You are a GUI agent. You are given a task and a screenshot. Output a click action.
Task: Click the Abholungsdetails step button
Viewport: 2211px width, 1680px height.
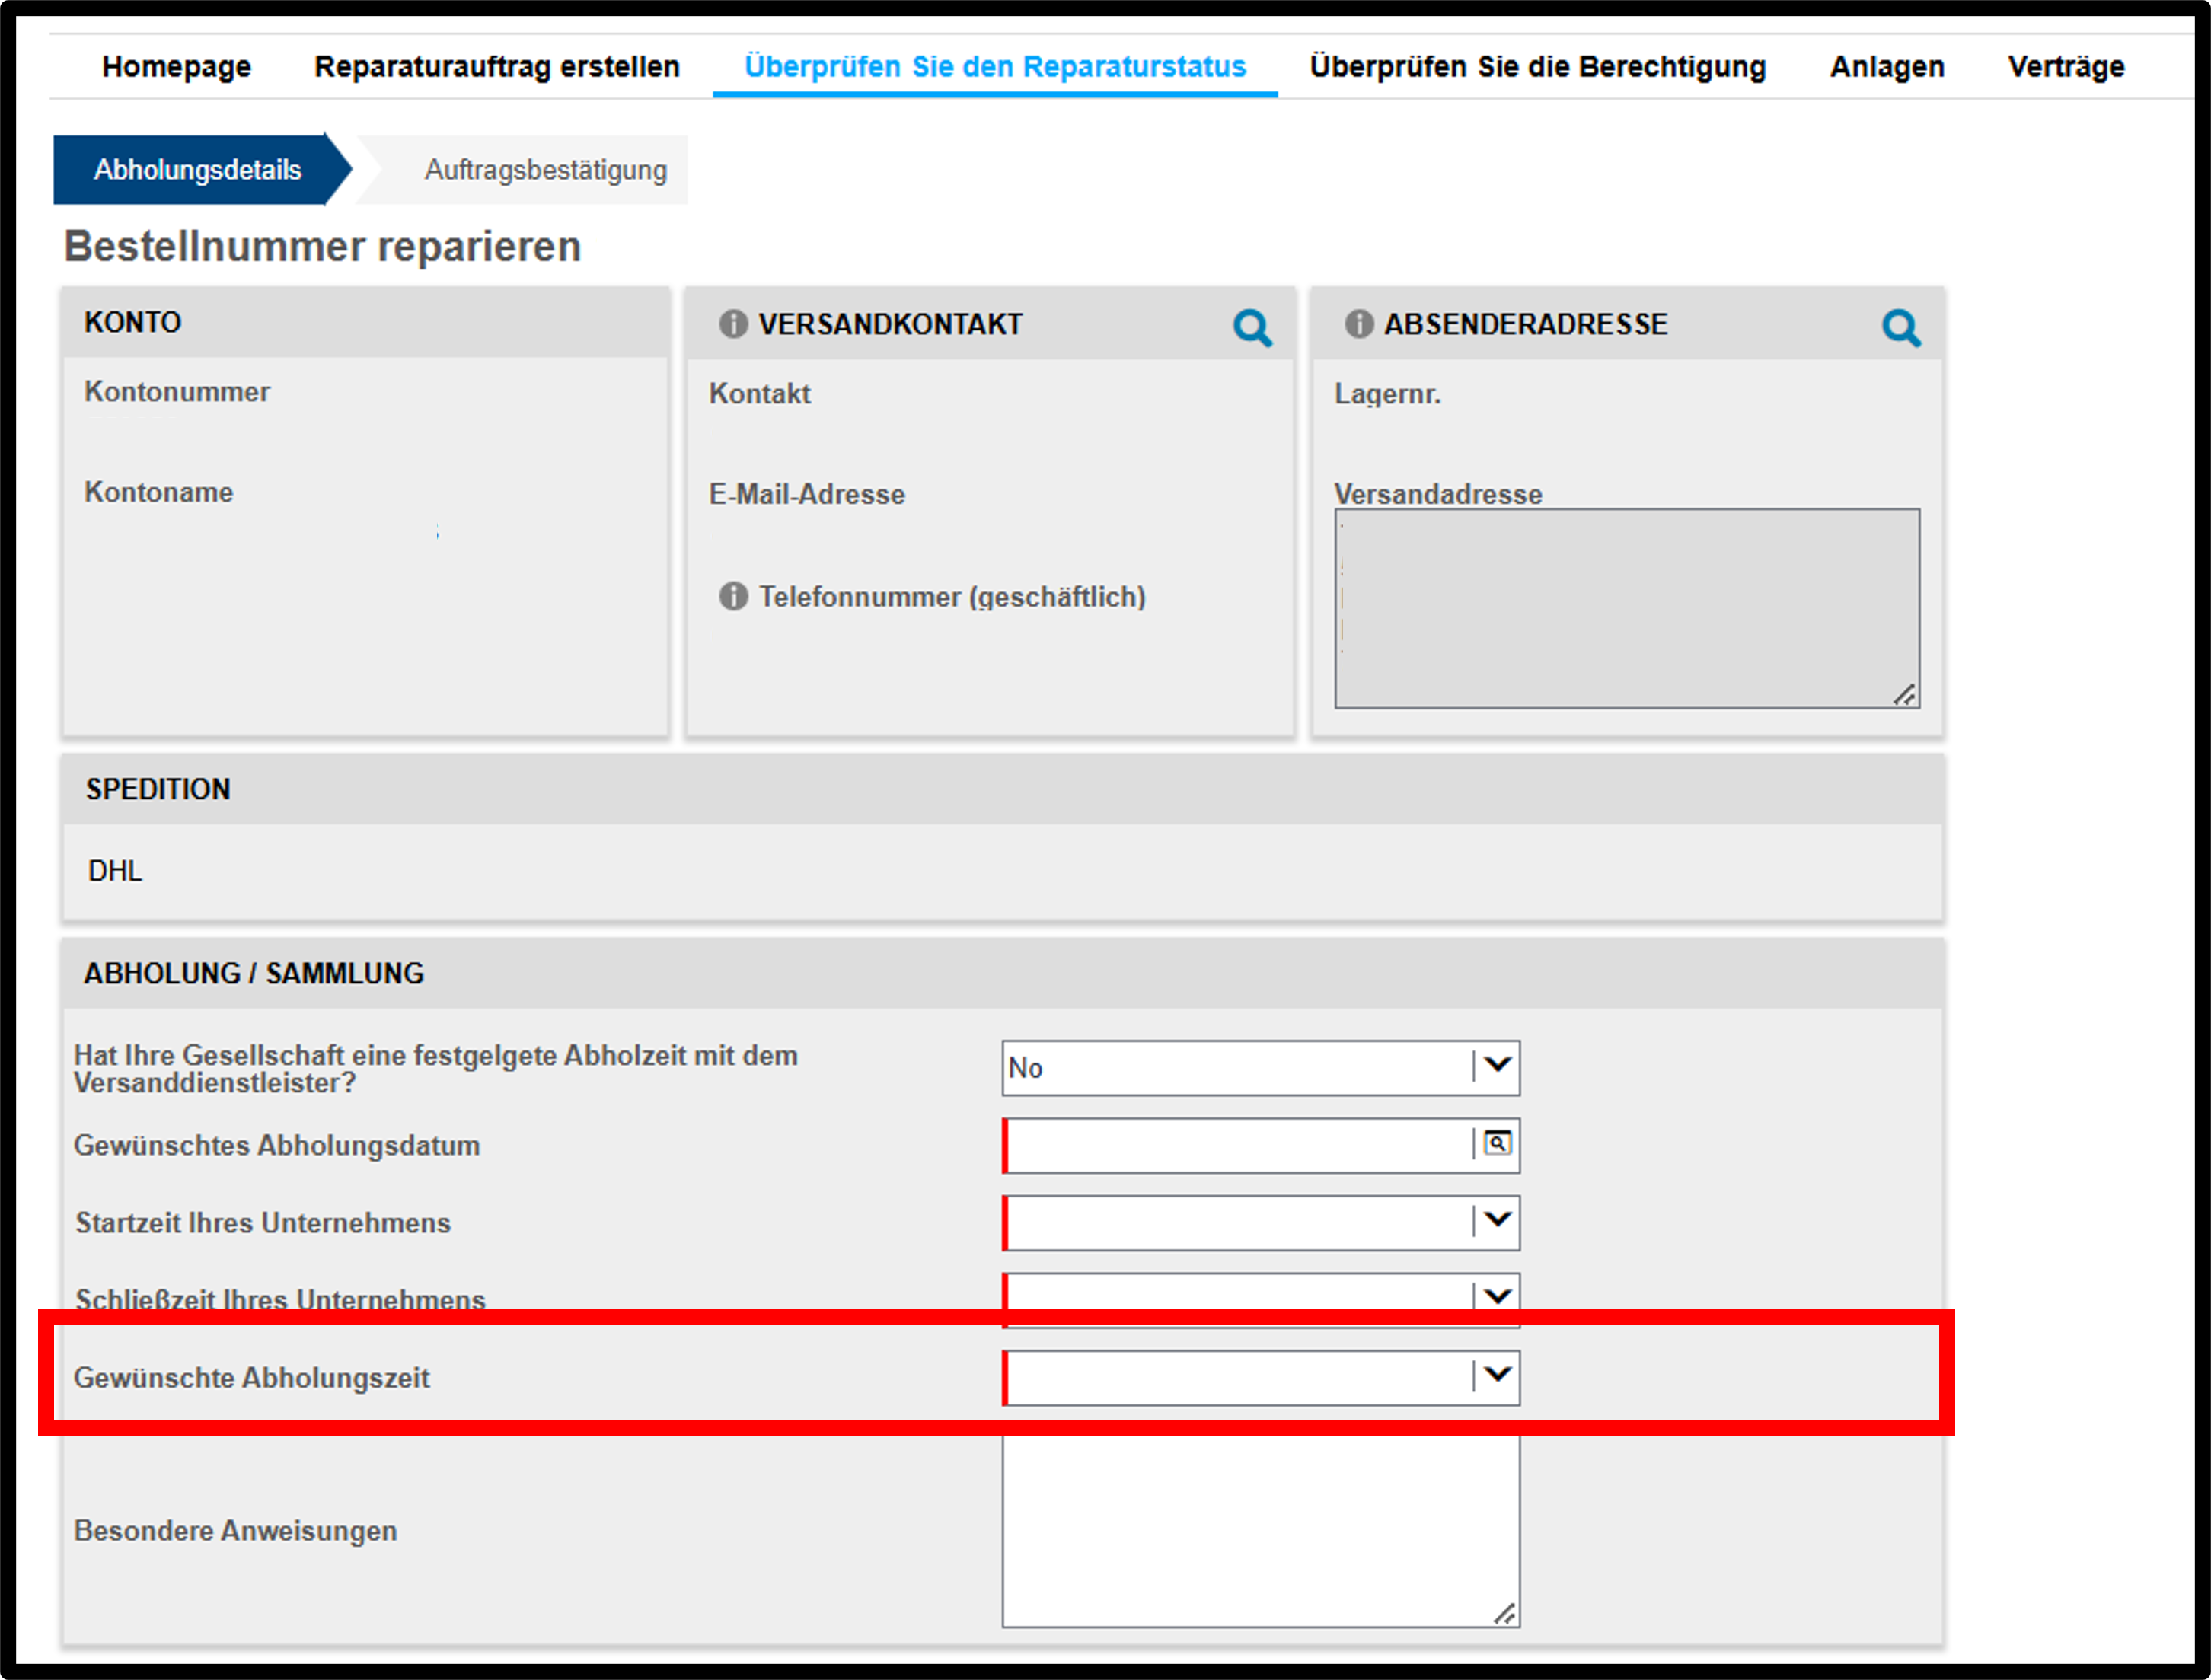point(198,170)
